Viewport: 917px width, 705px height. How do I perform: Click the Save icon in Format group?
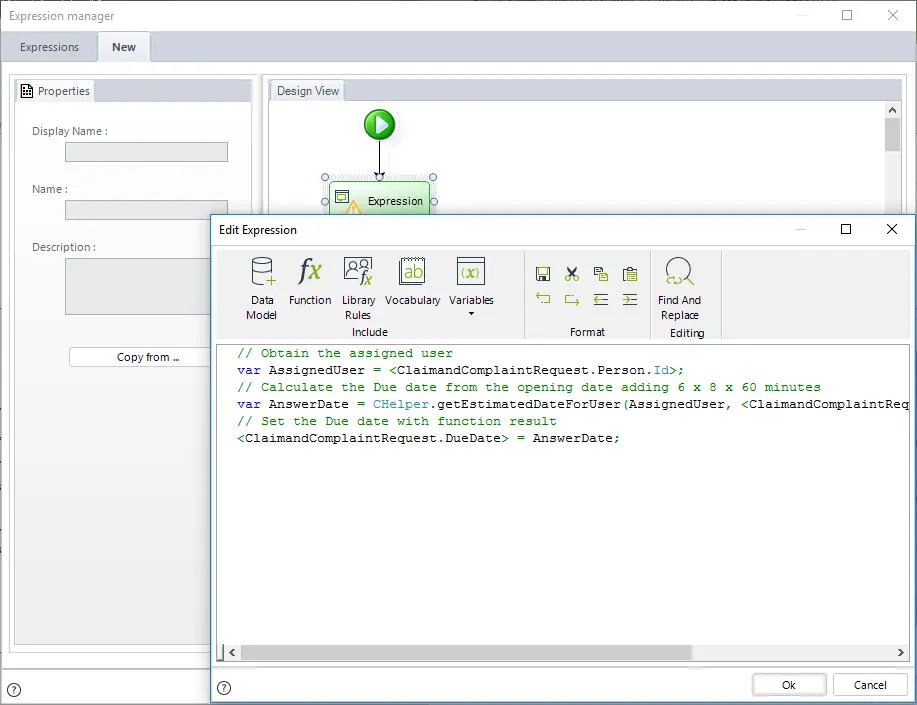(543, 274)
